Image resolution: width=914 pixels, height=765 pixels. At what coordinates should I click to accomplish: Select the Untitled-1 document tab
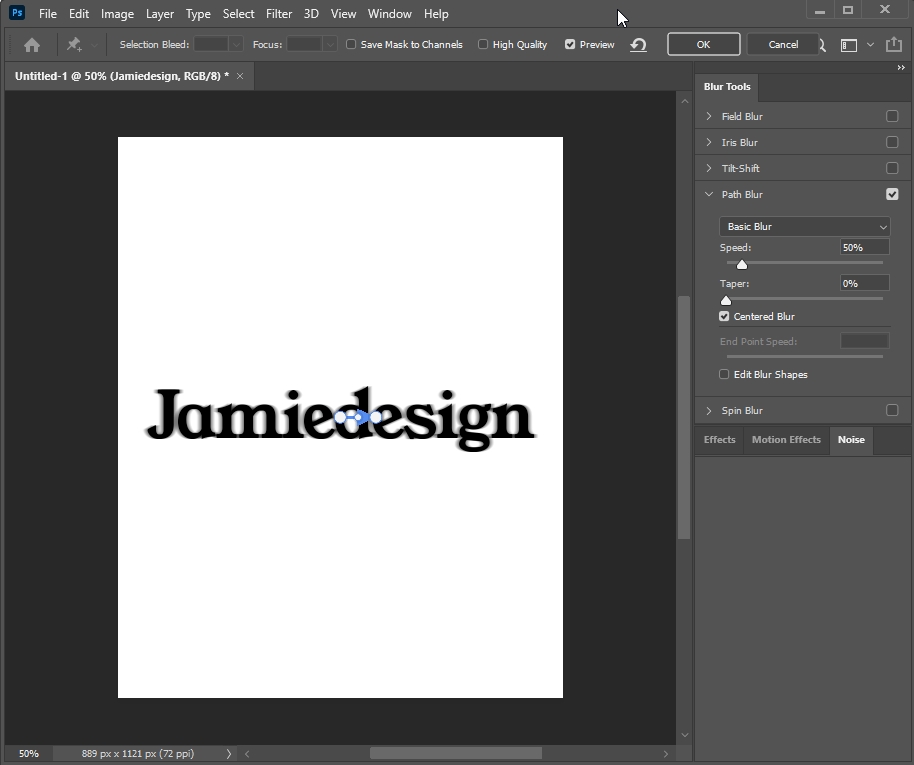click(x=121, y=76)
